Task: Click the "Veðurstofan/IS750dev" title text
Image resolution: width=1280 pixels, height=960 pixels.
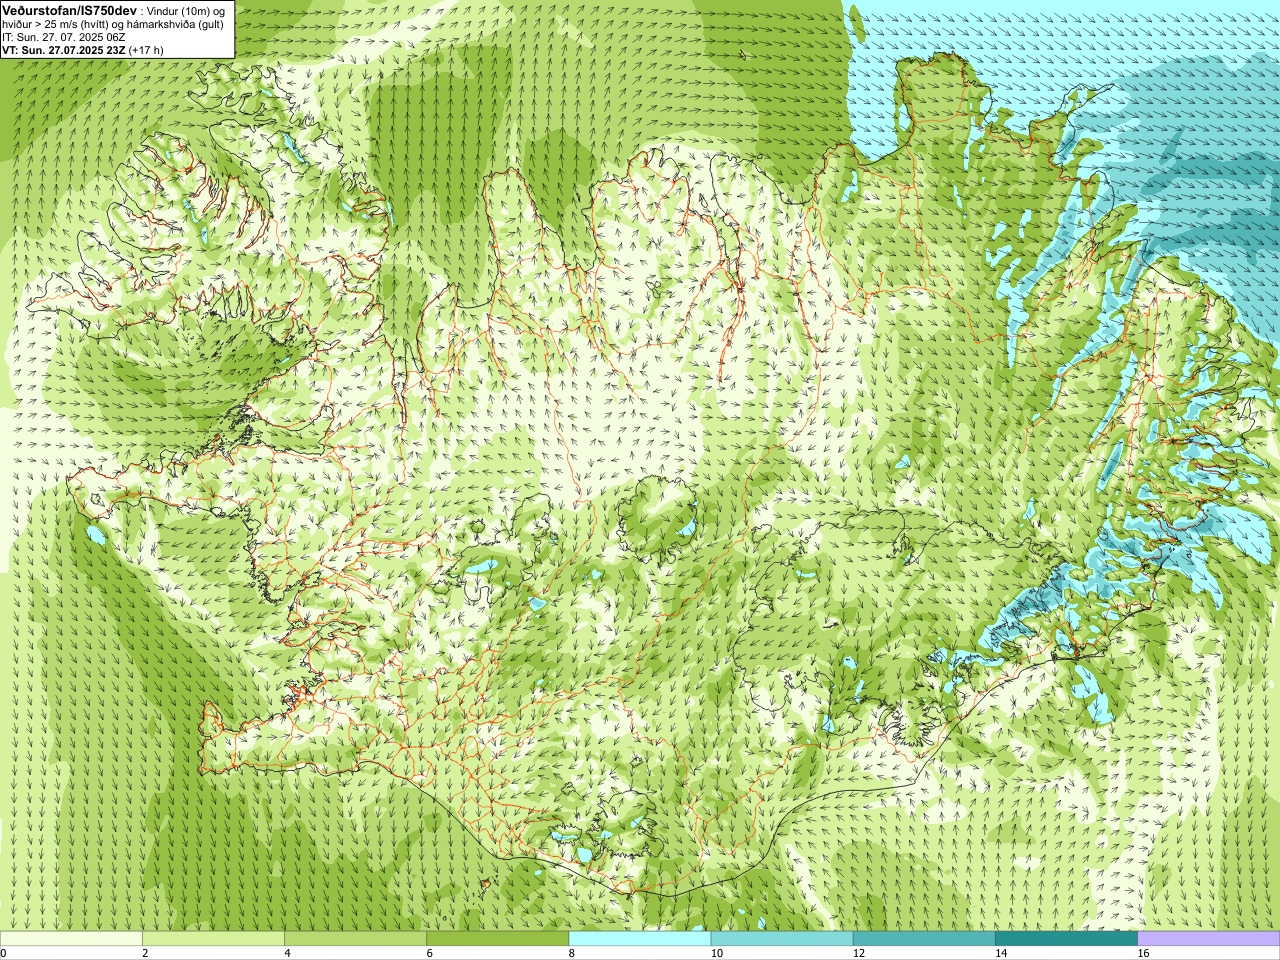Action: (69, 9)
